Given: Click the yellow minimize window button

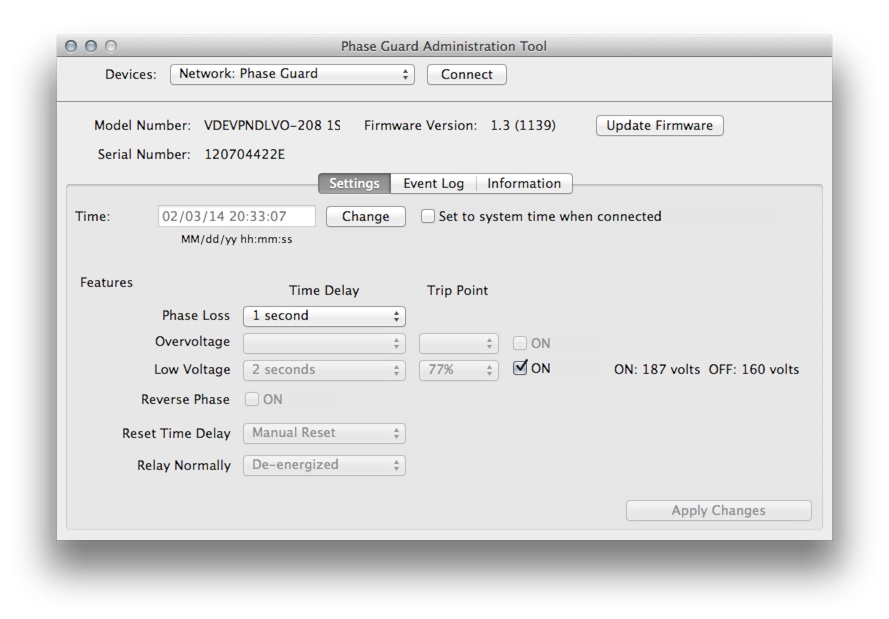Looking at the screenshot, I should (91, 46).
